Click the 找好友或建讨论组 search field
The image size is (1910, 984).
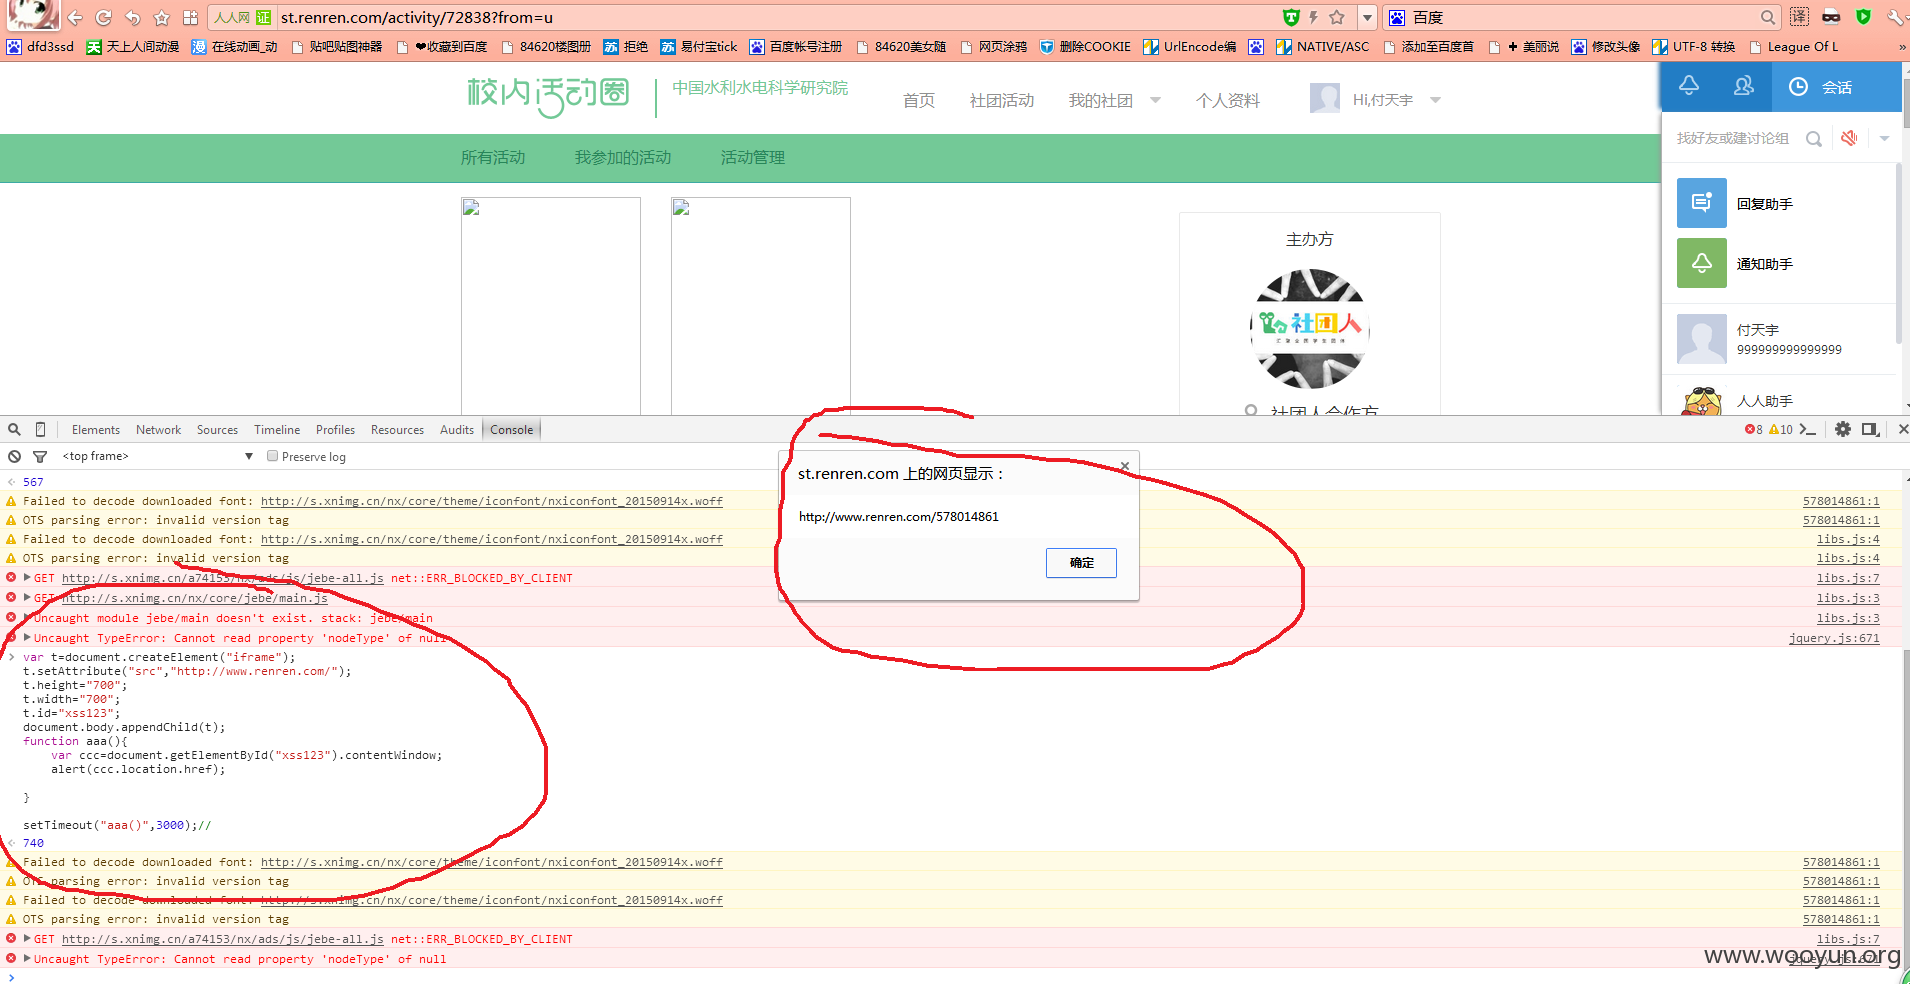(1733, 138)
